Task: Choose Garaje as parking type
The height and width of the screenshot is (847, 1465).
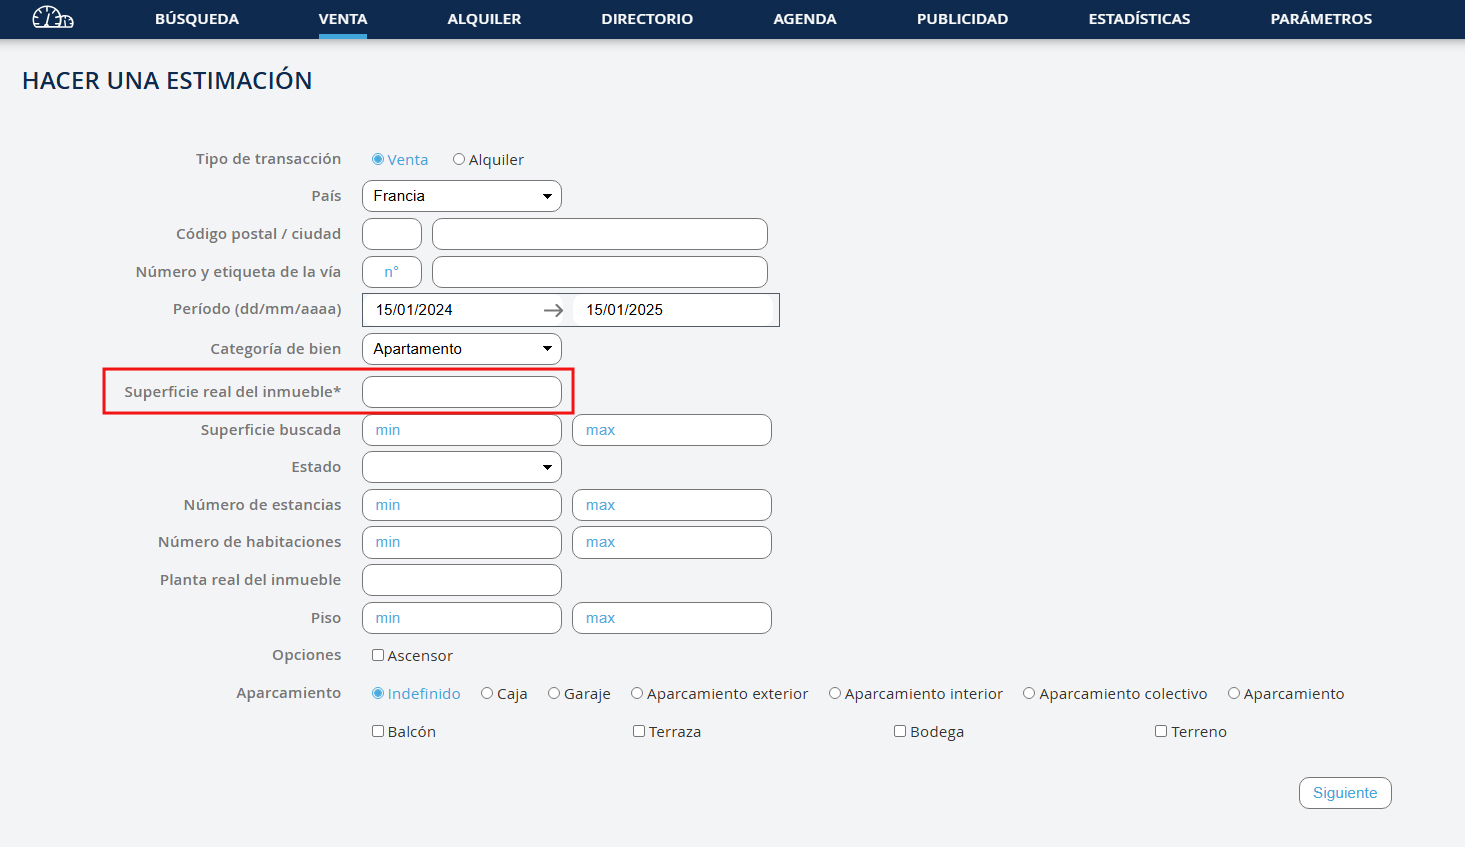Action: tap(554, 694)
